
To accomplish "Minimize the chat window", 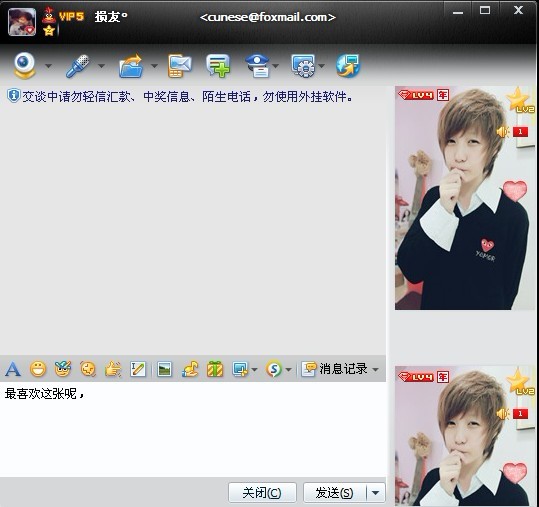I will (458, 13).
